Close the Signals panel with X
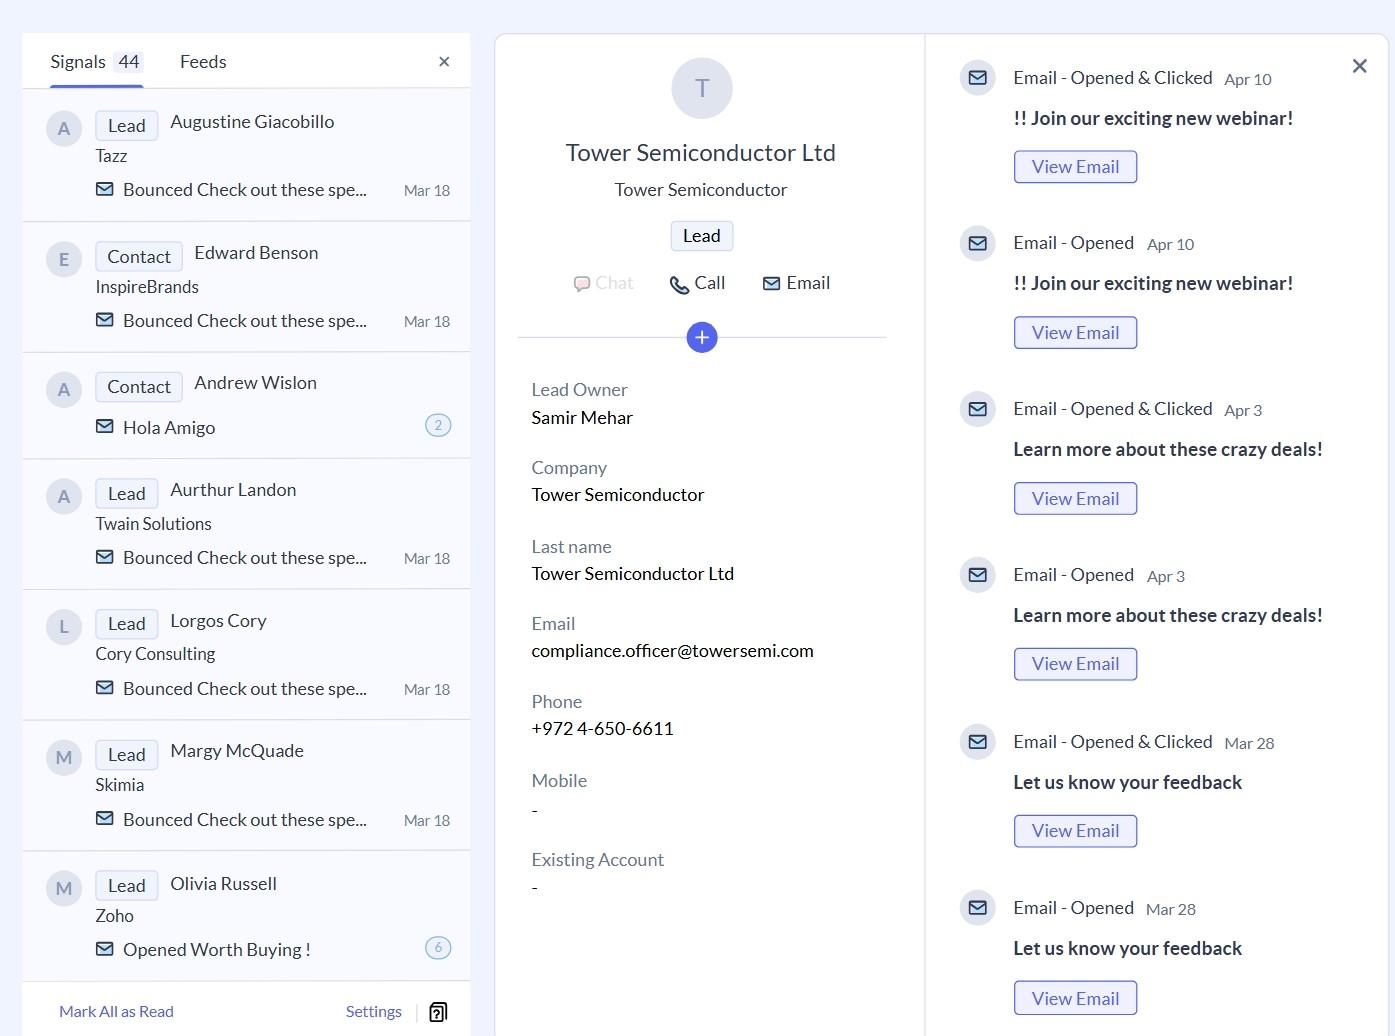1395x1036 pixels. pyautogui.click(x=444, y=62)
